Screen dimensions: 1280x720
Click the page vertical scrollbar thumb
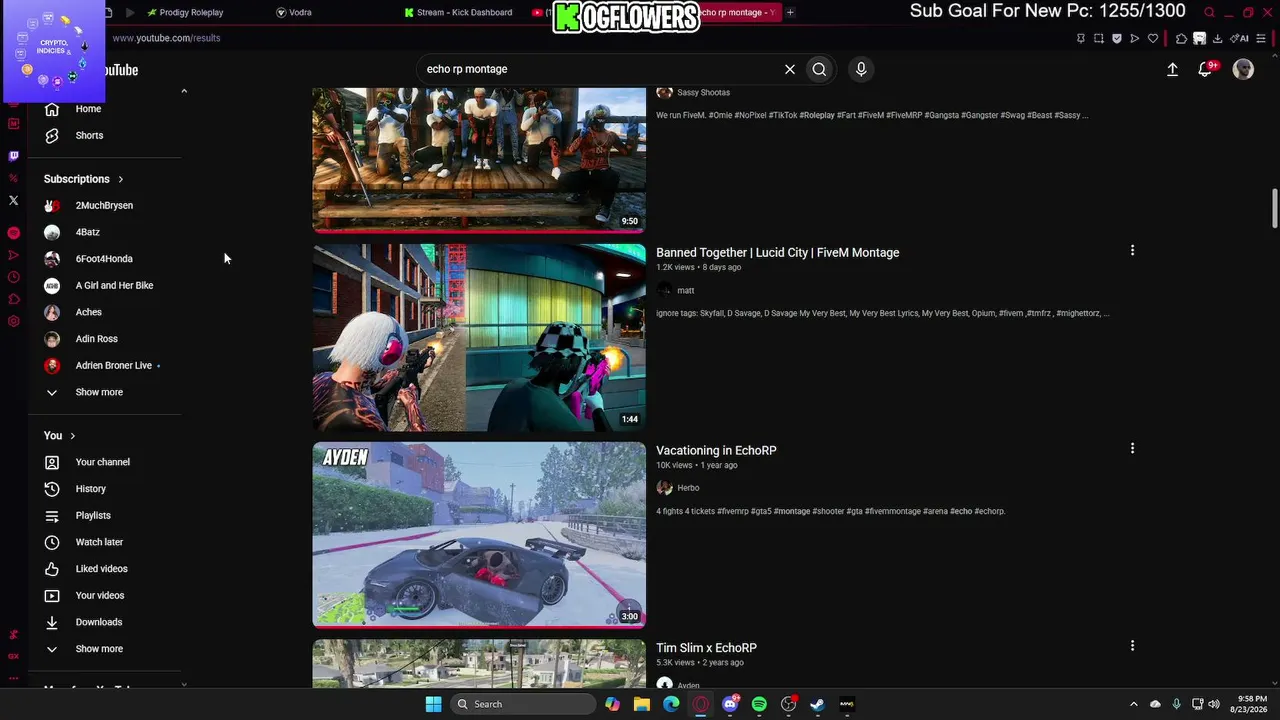1275,208
